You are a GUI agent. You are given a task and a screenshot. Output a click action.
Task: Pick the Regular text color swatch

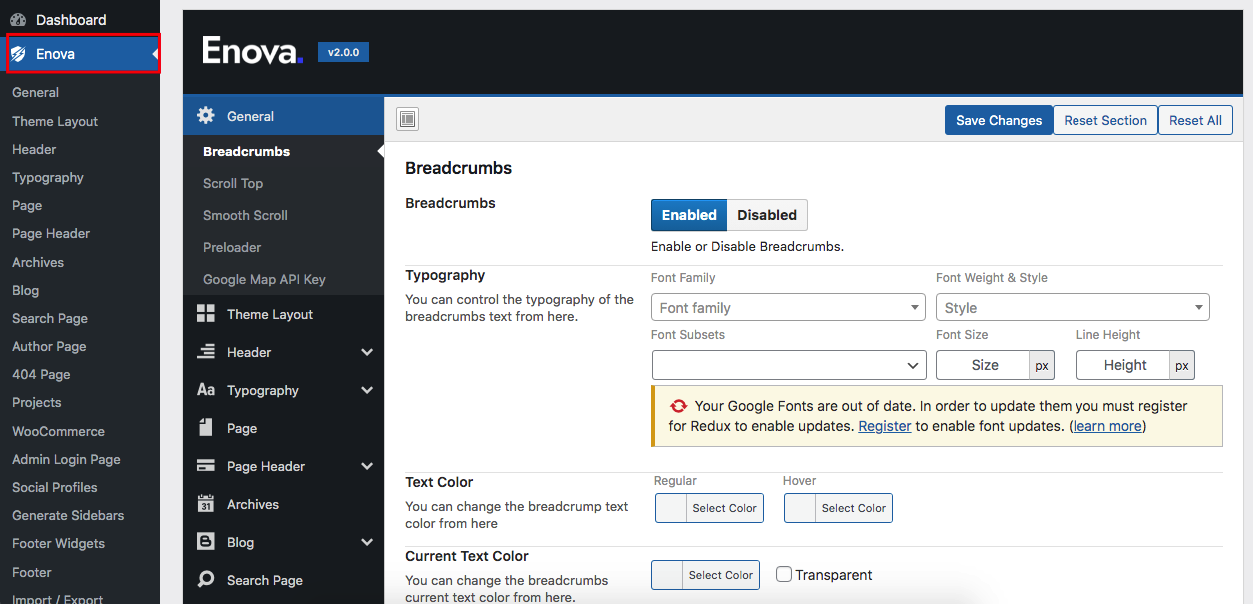[708, 508]
